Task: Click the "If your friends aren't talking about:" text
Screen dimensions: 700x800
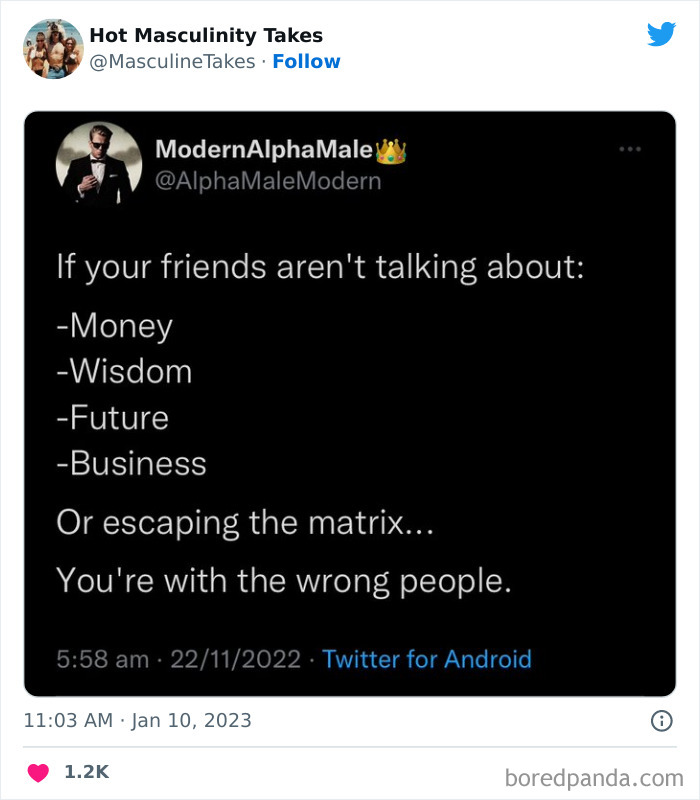Action: tap(320, 268)
